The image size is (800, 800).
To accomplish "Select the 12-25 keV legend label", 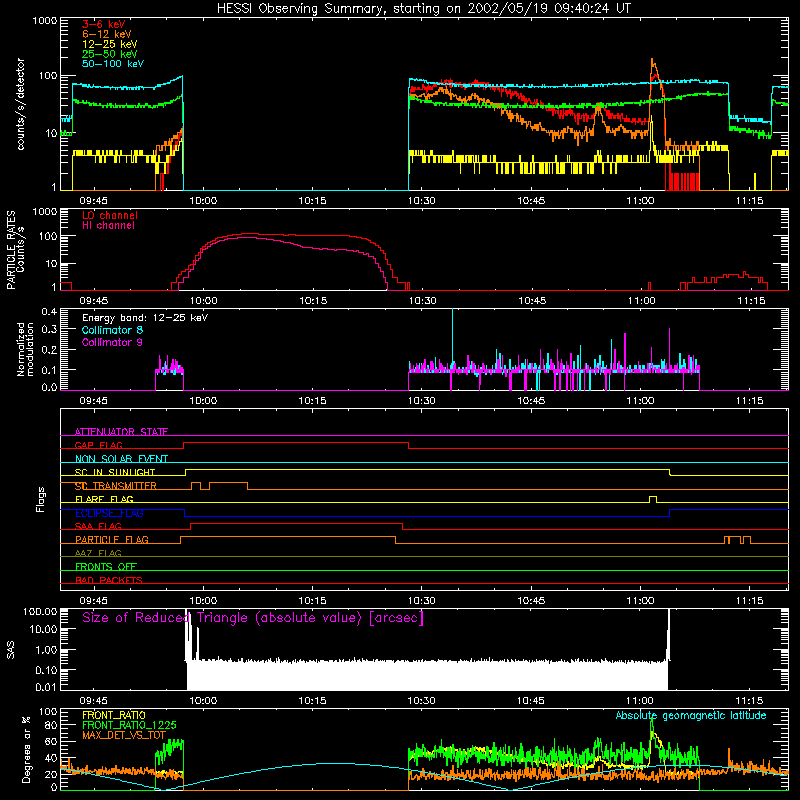I will pos(110,44).
